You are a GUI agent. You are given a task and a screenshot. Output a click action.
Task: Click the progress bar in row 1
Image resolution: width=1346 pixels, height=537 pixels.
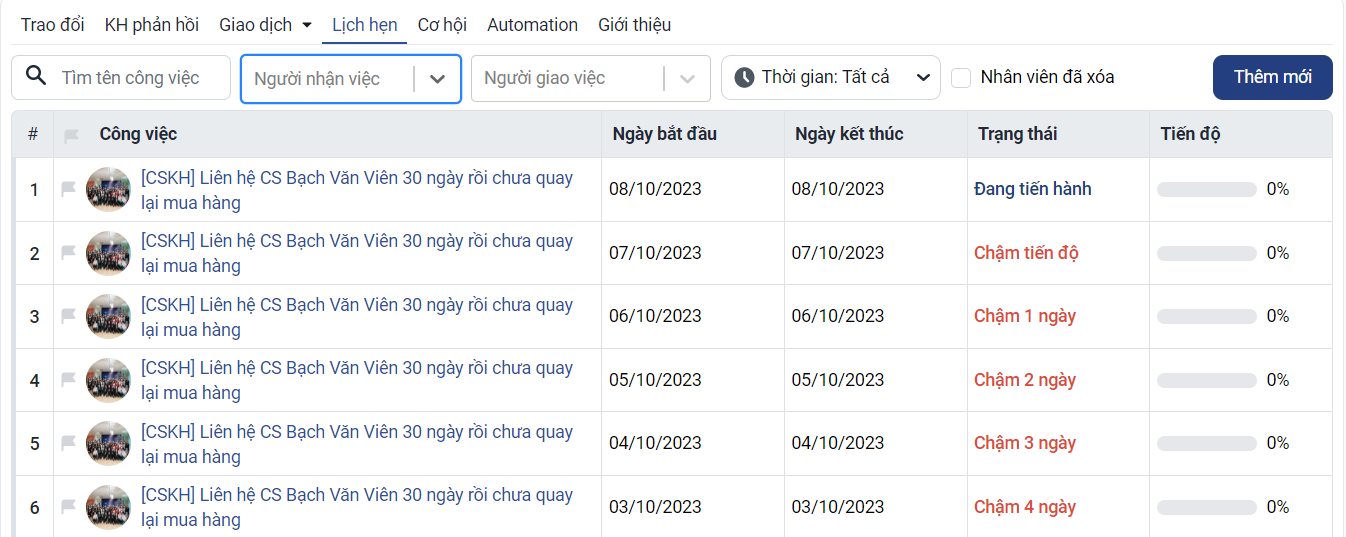coord(1206,189)
